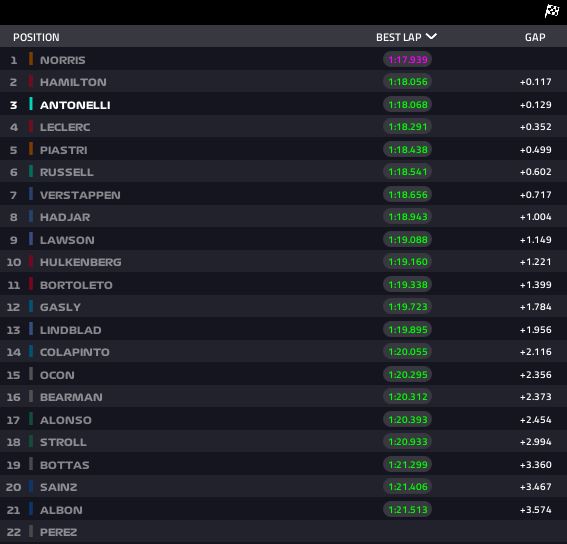This screenshot has height=544, width=567.
Task: Click Verstappen's lap time badge 1:18.656
Action: pyautogui.click(x=408, y=195)
